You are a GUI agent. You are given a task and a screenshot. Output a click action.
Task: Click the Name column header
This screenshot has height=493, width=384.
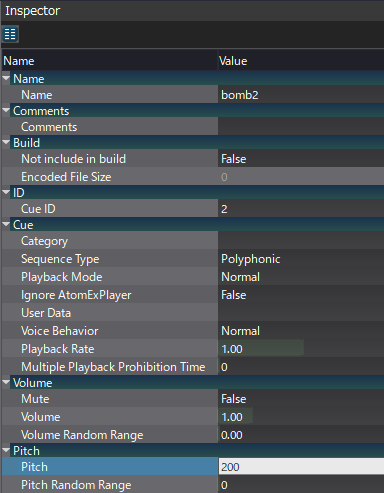coord(109,61)
